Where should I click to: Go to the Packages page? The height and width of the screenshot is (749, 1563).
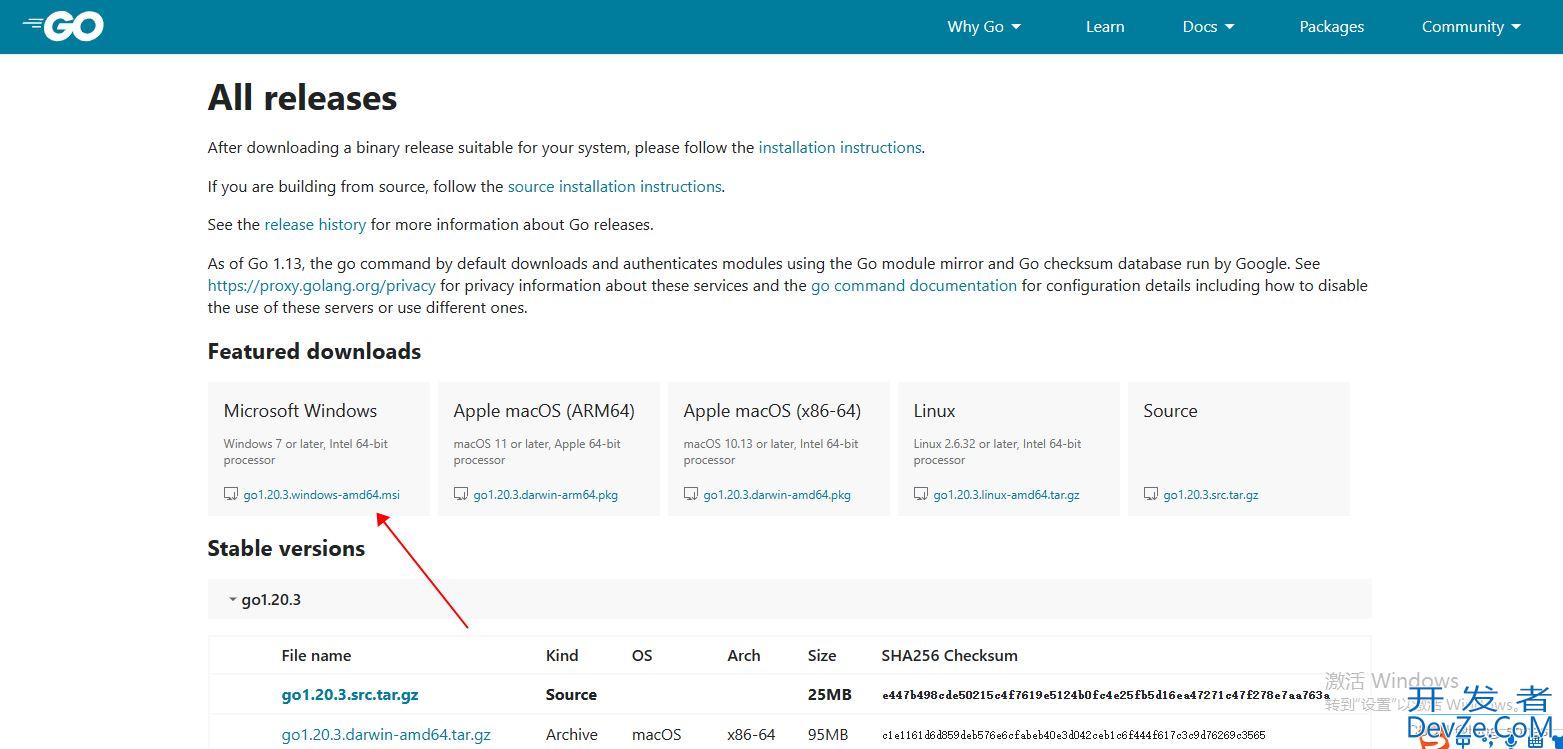[1331, 27]
